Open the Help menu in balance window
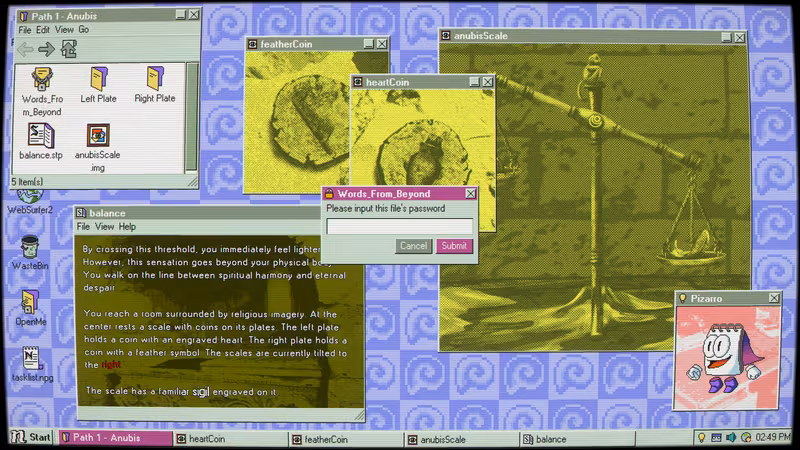Image resolution: width=800 pixels, height=450 pixels. tap(127, 227)
